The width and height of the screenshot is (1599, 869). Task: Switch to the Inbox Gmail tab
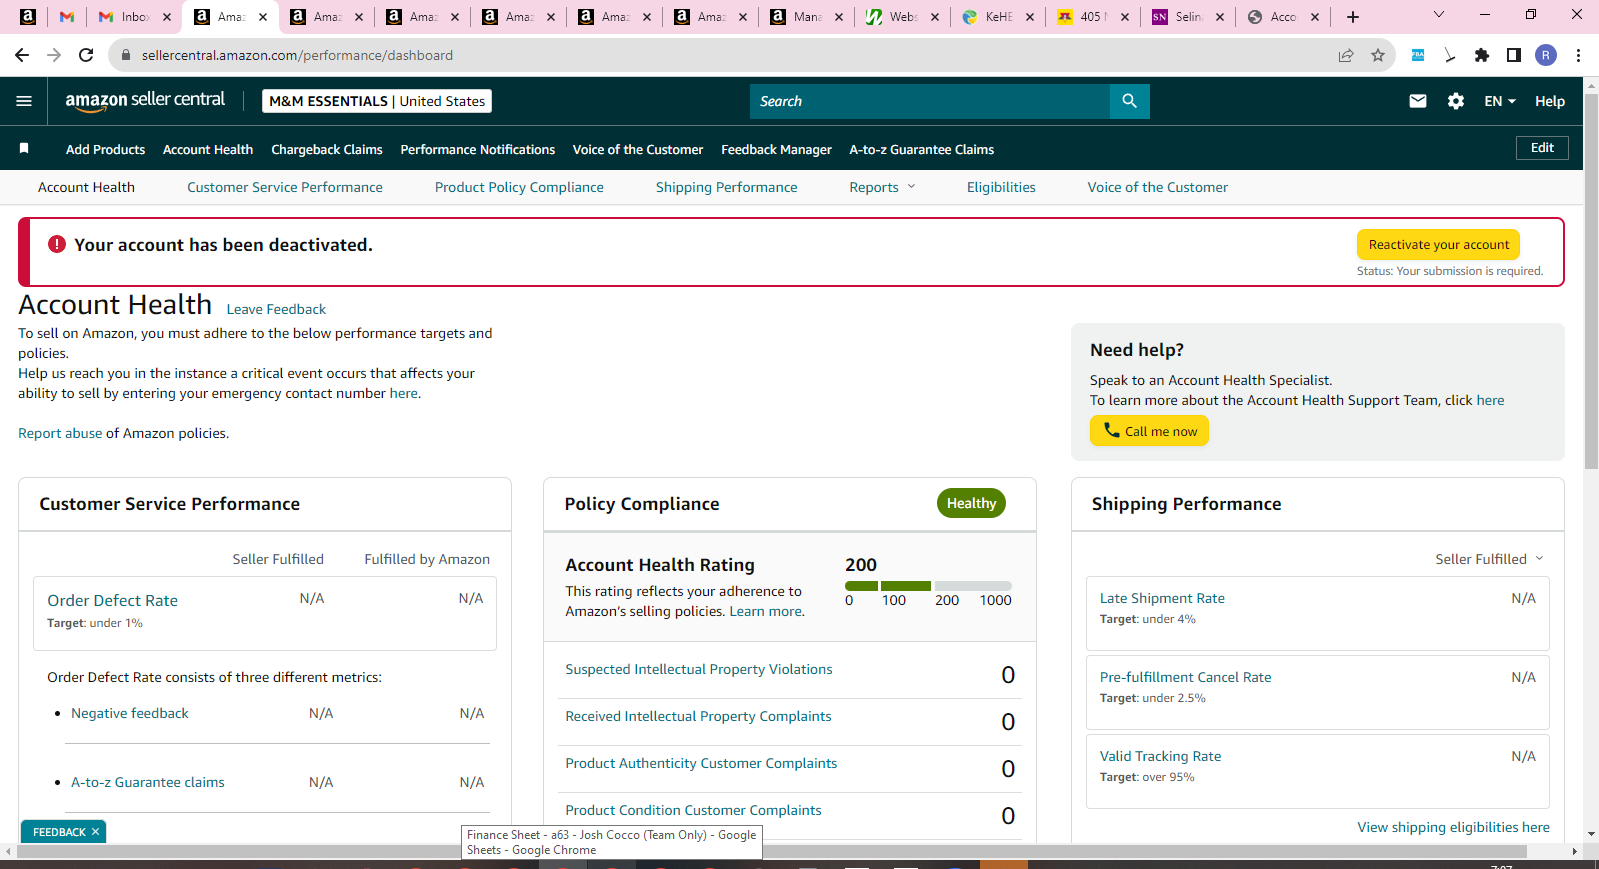coord(135,17)
